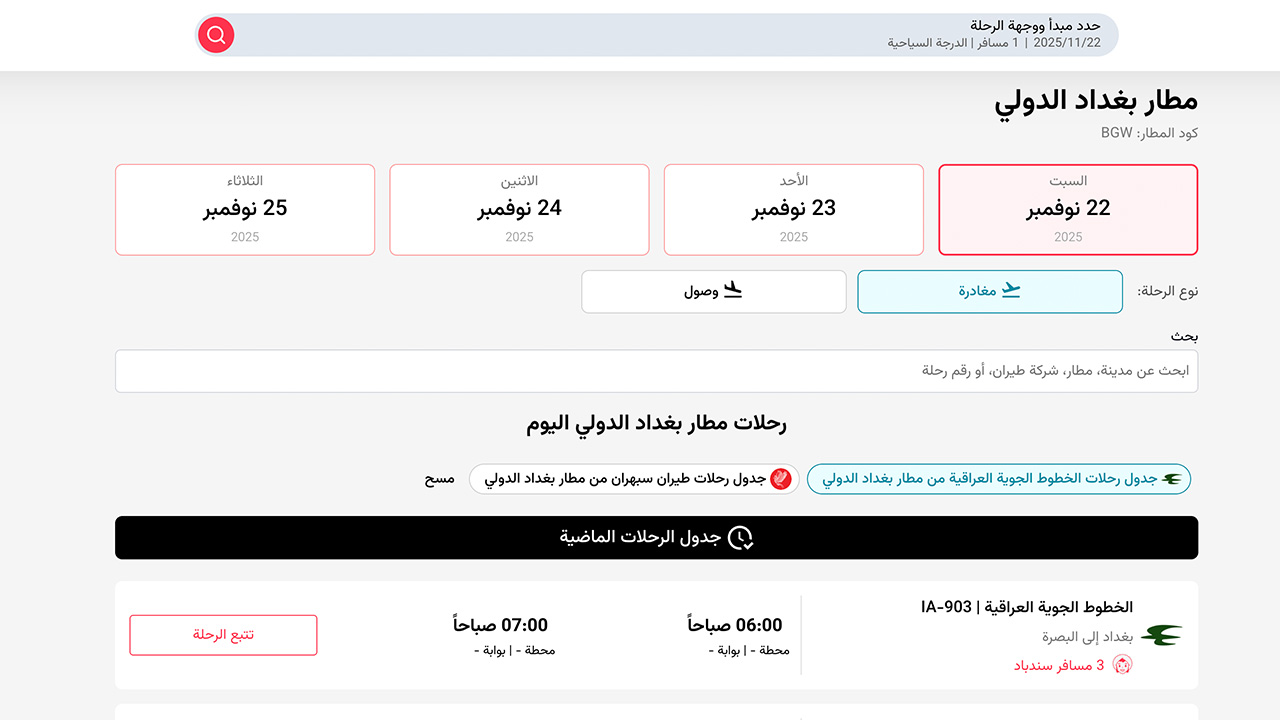The height and width of the screenshot is (720, 1280).
Task: Click the Iraqi Airways logo in filter chip
Action: (x=1172, y=480)
